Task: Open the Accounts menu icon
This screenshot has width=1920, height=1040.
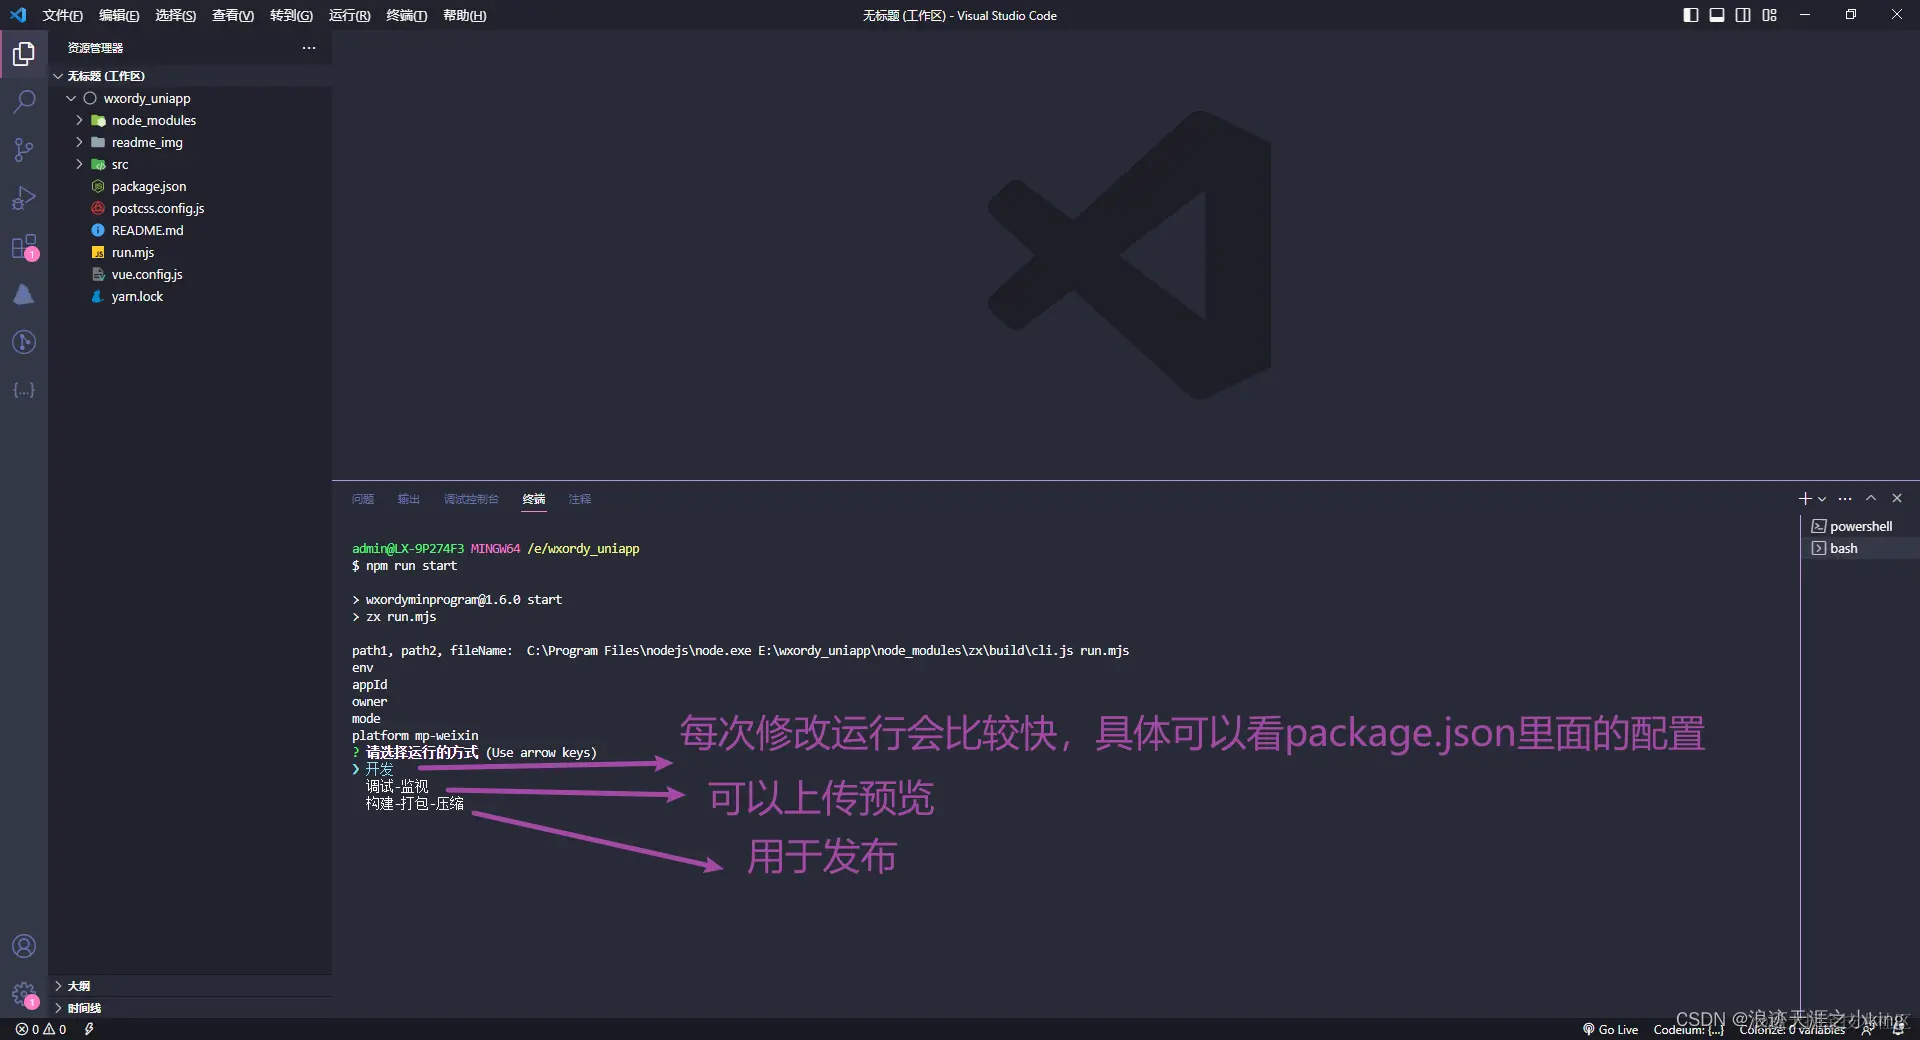Action: [x=24, y=946]
